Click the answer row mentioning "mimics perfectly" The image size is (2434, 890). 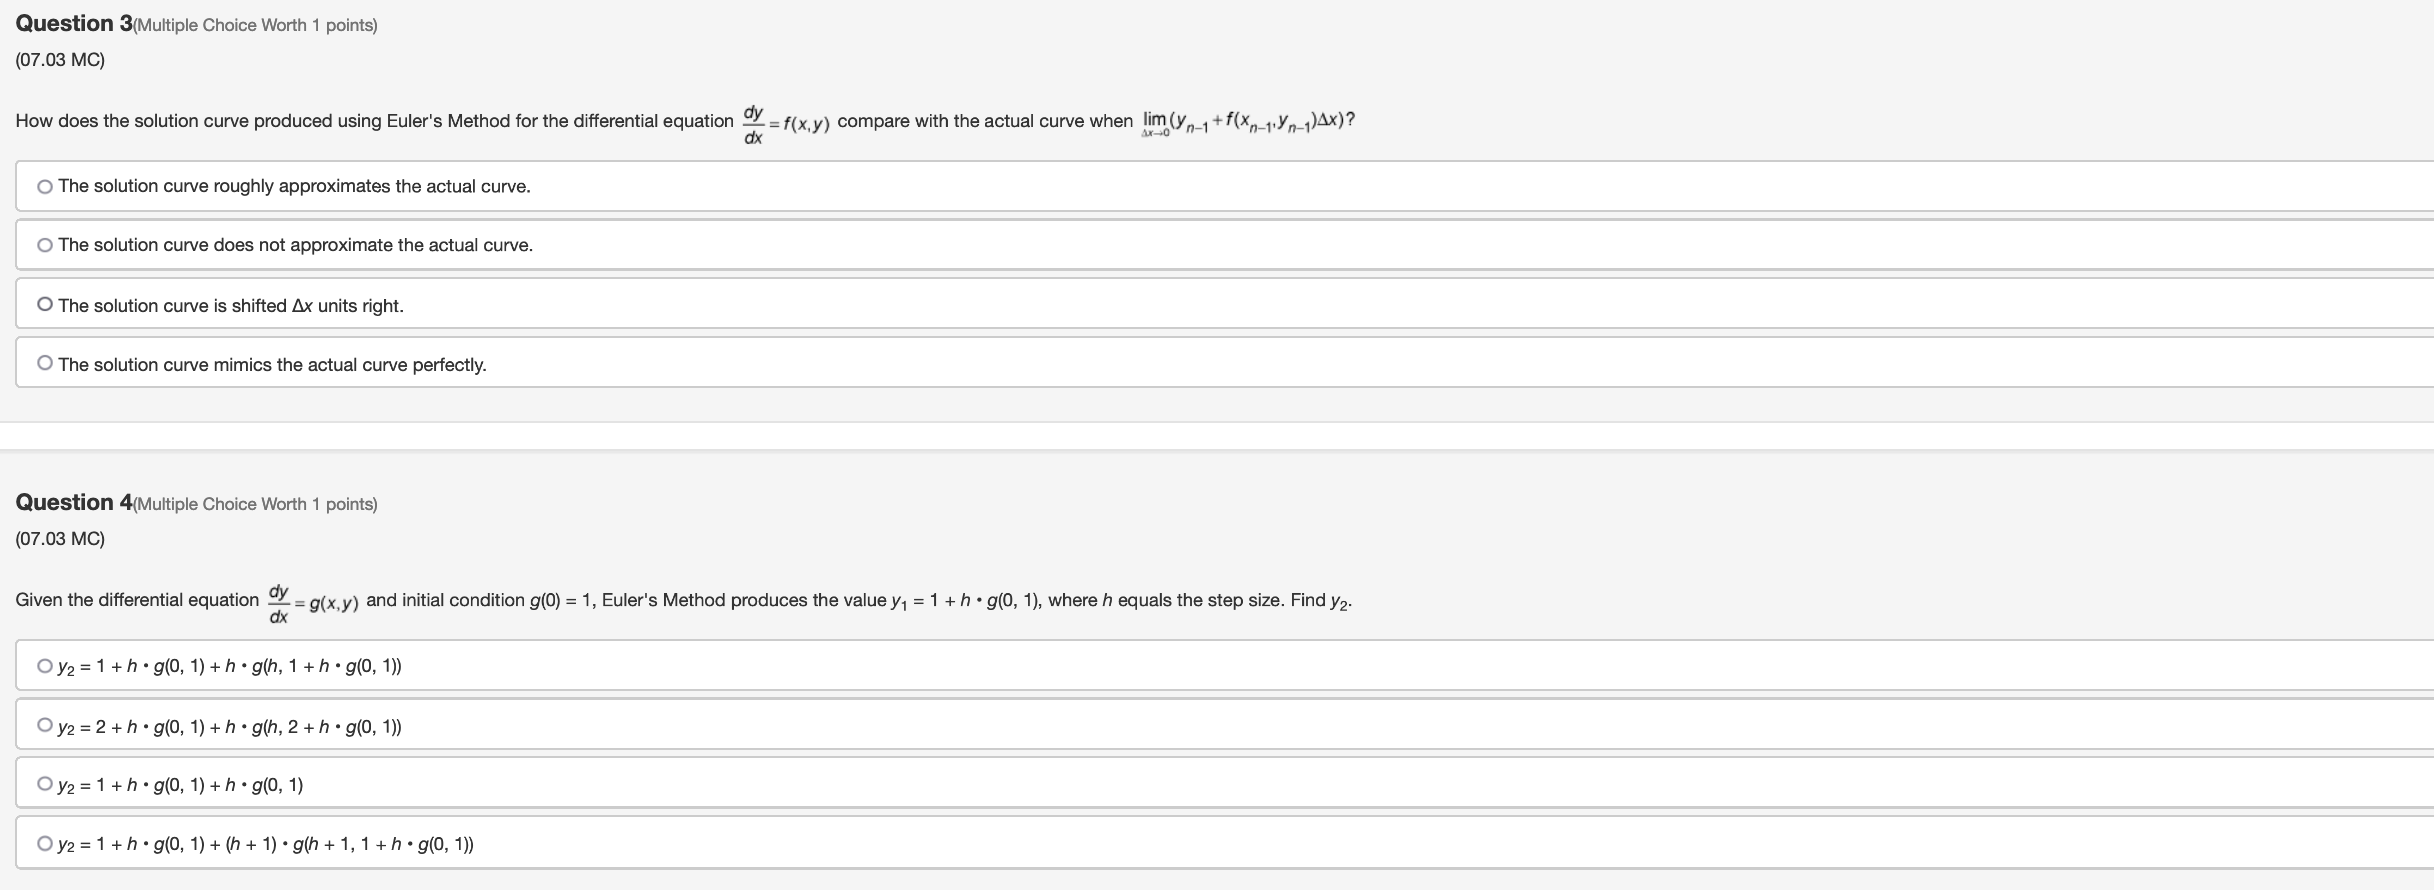coord(272,364)
